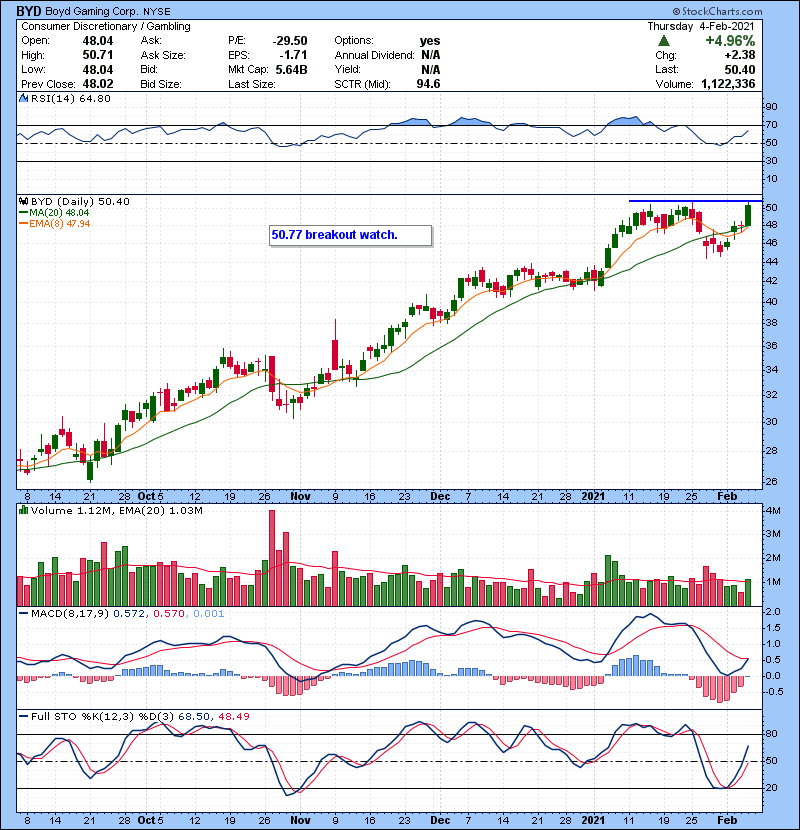Click the SCTR (Mid) value 94.6

point(428,84)
